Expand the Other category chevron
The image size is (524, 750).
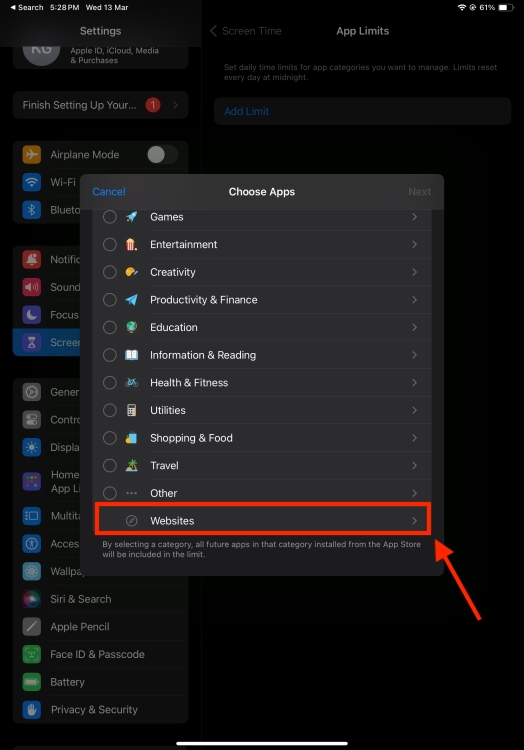point(415,493)
